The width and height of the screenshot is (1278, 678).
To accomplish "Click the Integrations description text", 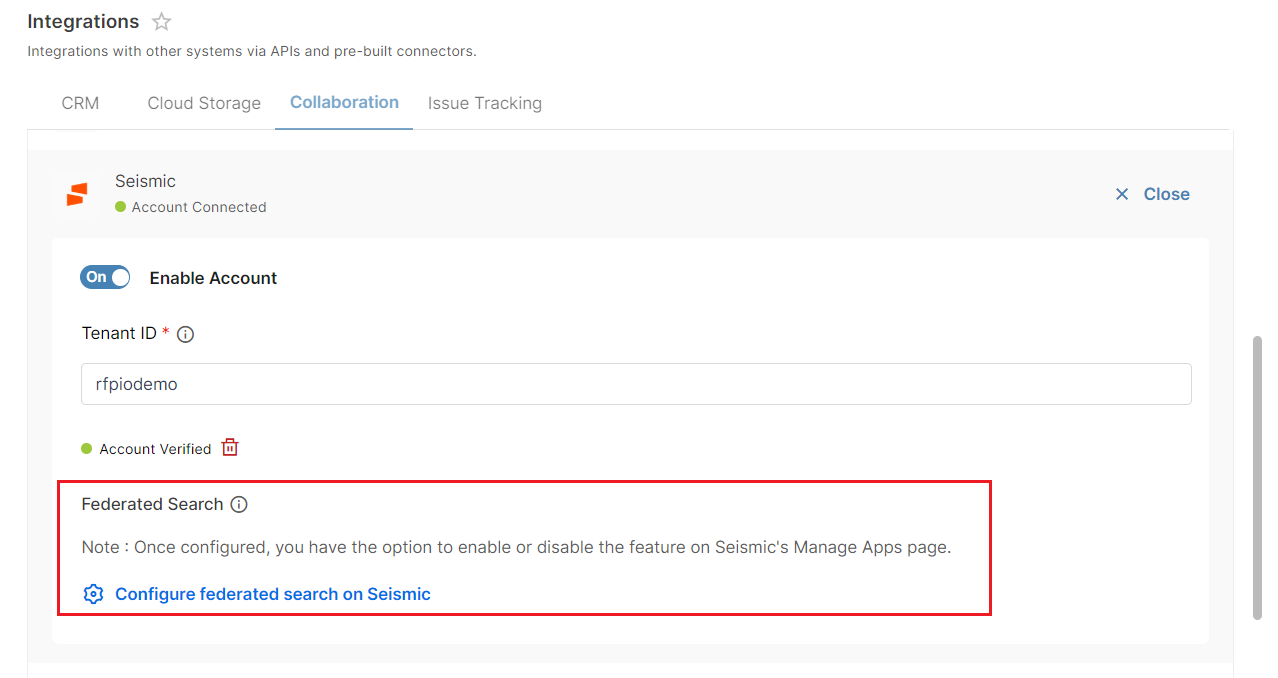I will [252, 51].
